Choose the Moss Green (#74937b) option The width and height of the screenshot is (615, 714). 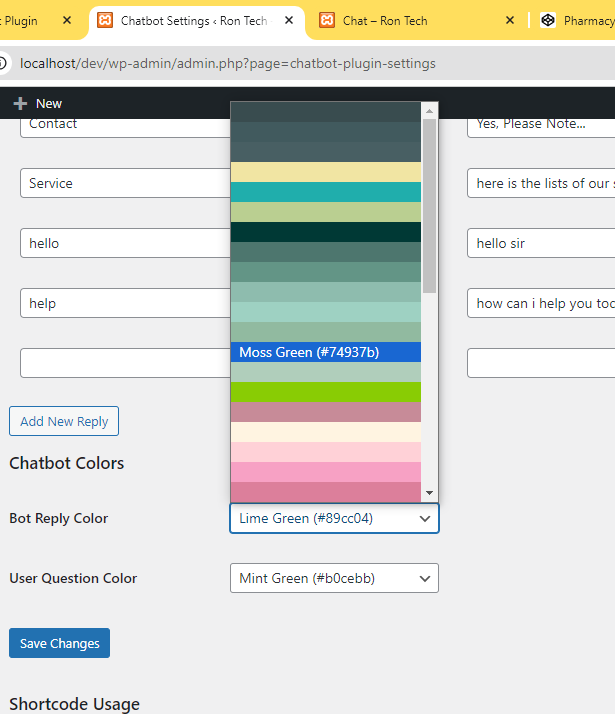(x=325, y=352)
